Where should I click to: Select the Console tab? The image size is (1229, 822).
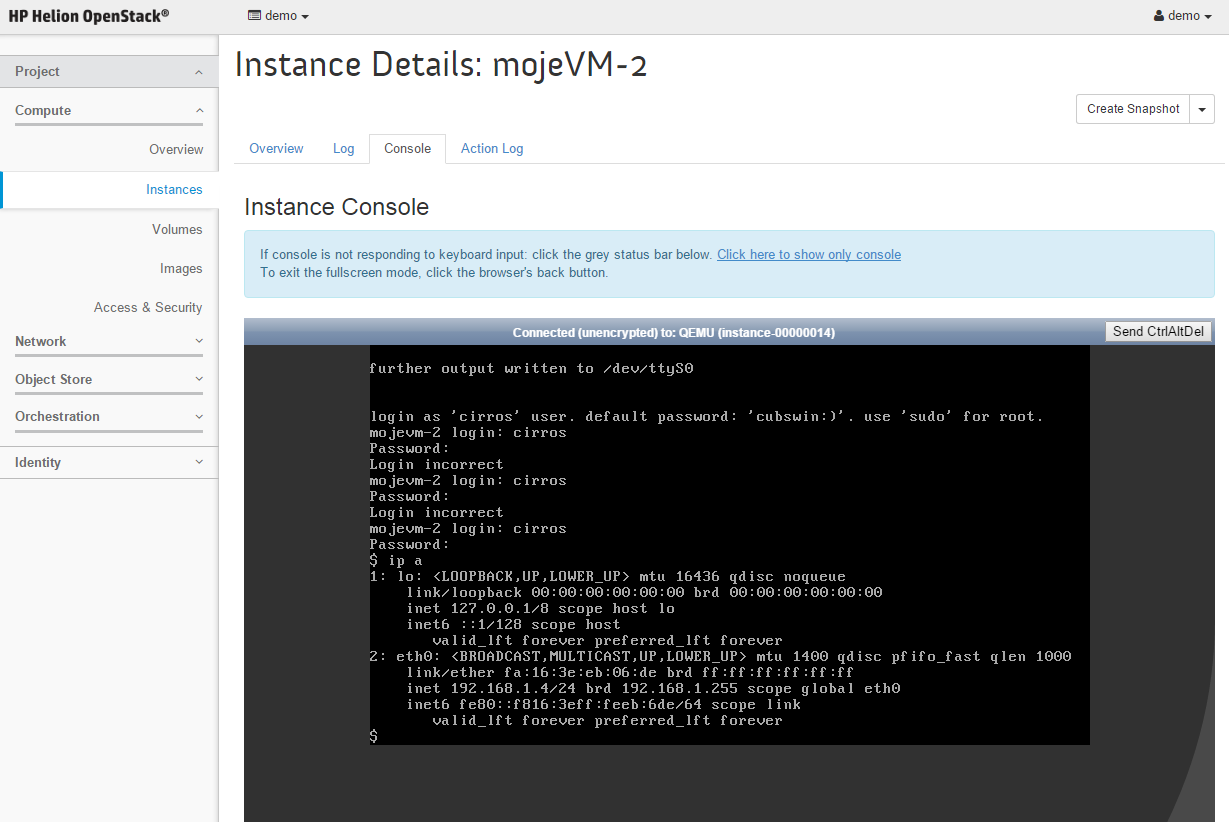(407, 149)
